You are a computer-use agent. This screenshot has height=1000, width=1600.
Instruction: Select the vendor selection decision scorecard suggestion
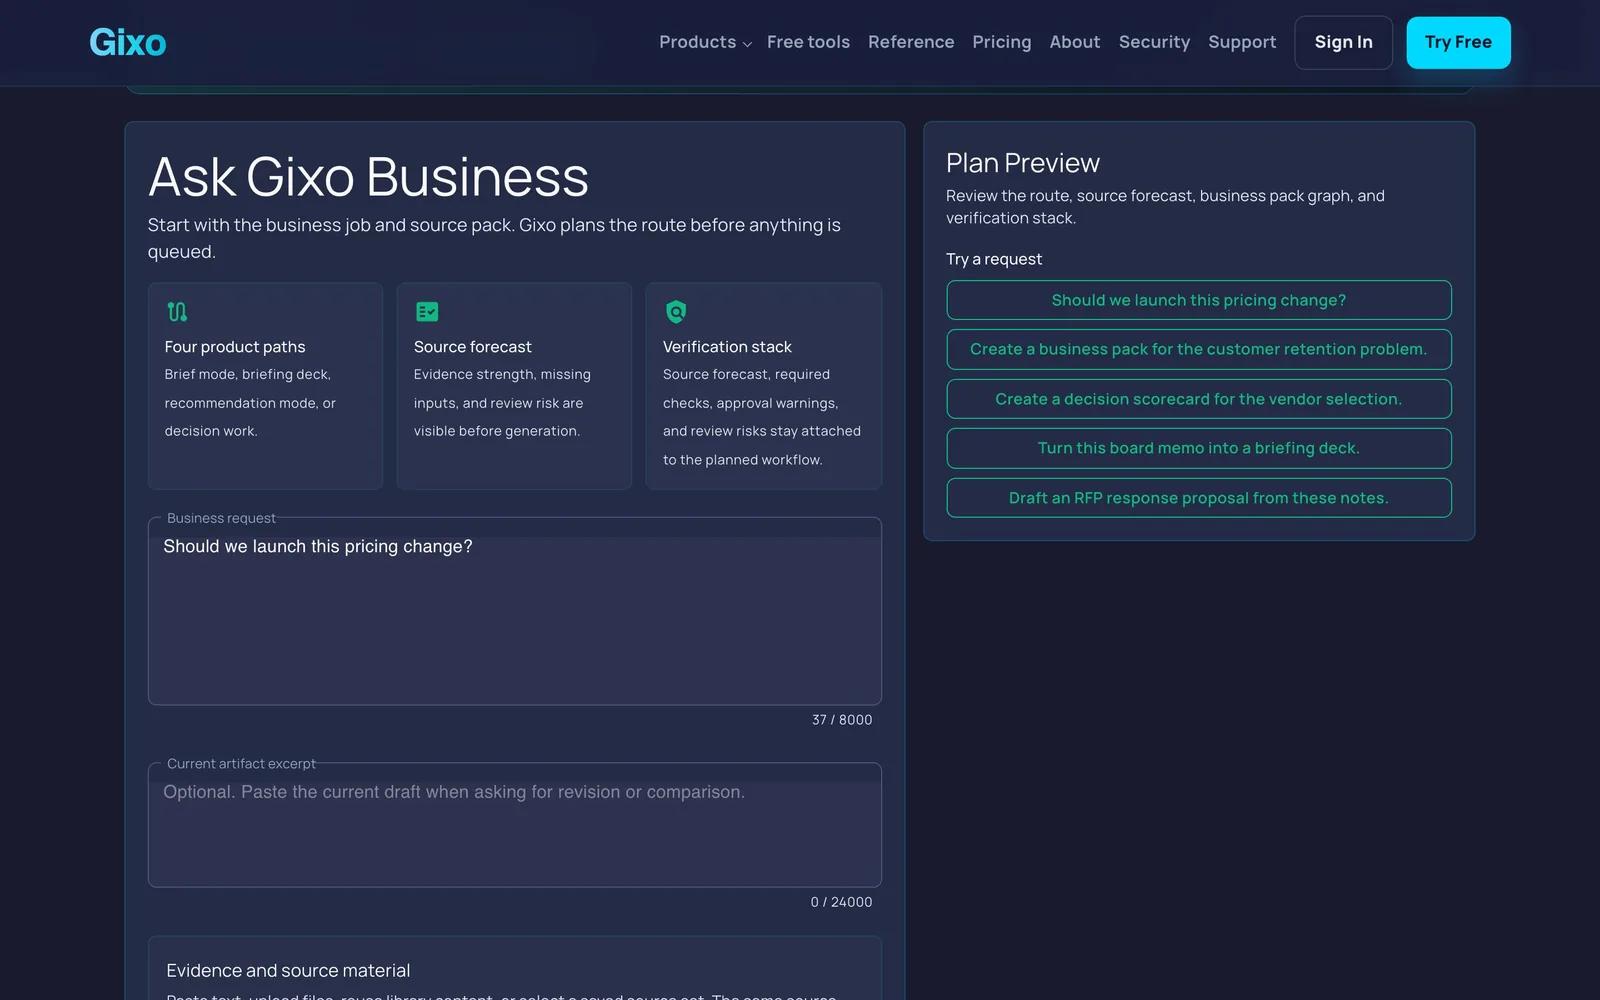coord(1199,399)
